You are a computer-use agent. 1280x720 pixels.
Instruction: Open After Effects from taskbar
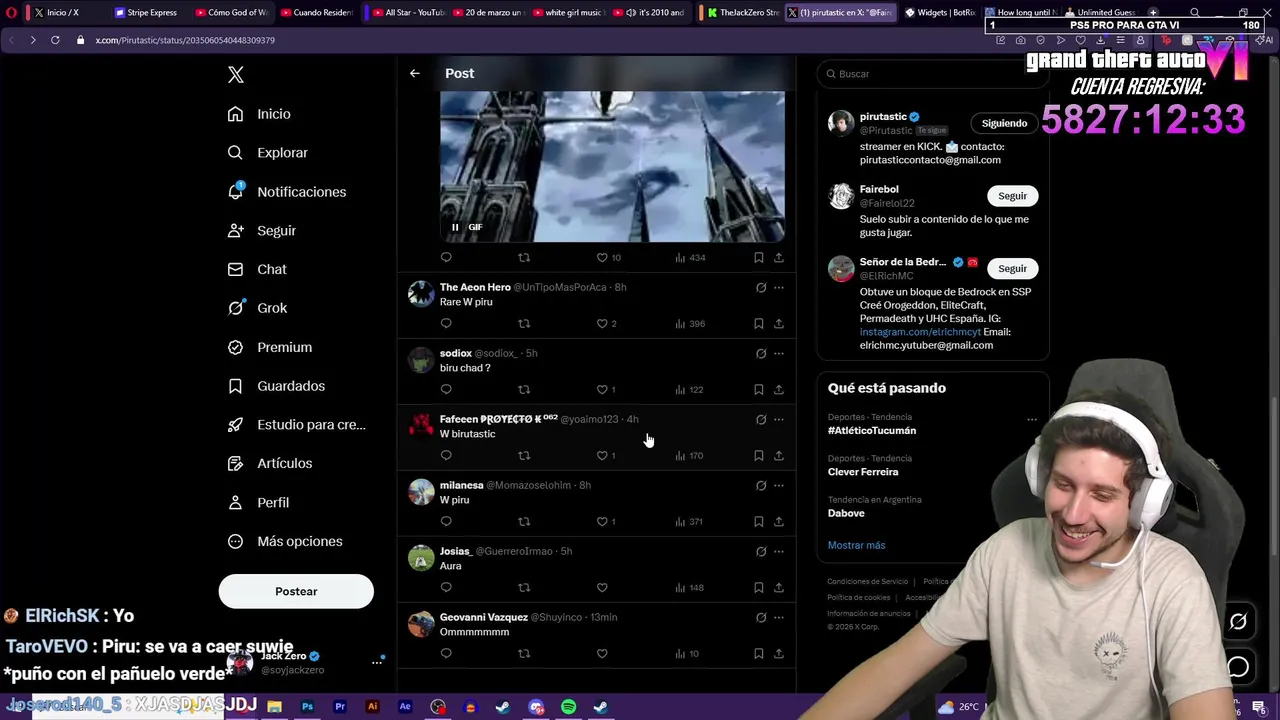[405, 707]
